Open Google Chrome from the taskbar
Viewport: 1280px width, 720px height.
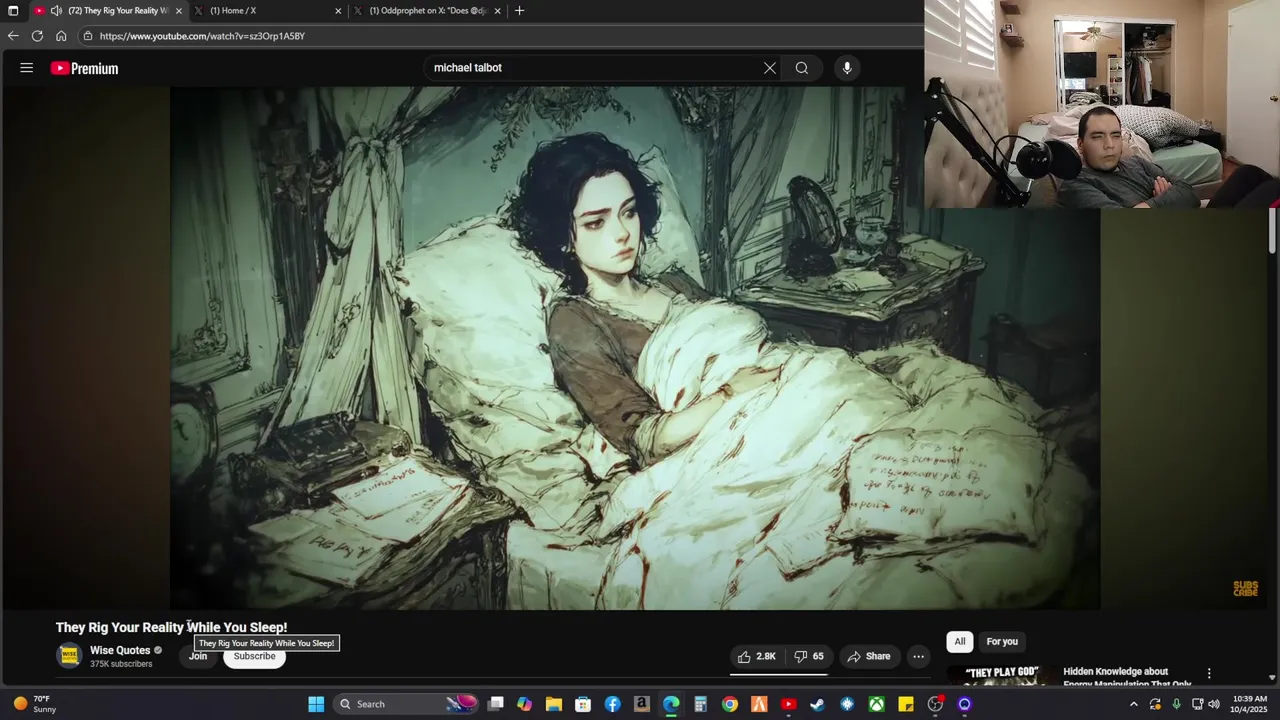tap(730, 704)
